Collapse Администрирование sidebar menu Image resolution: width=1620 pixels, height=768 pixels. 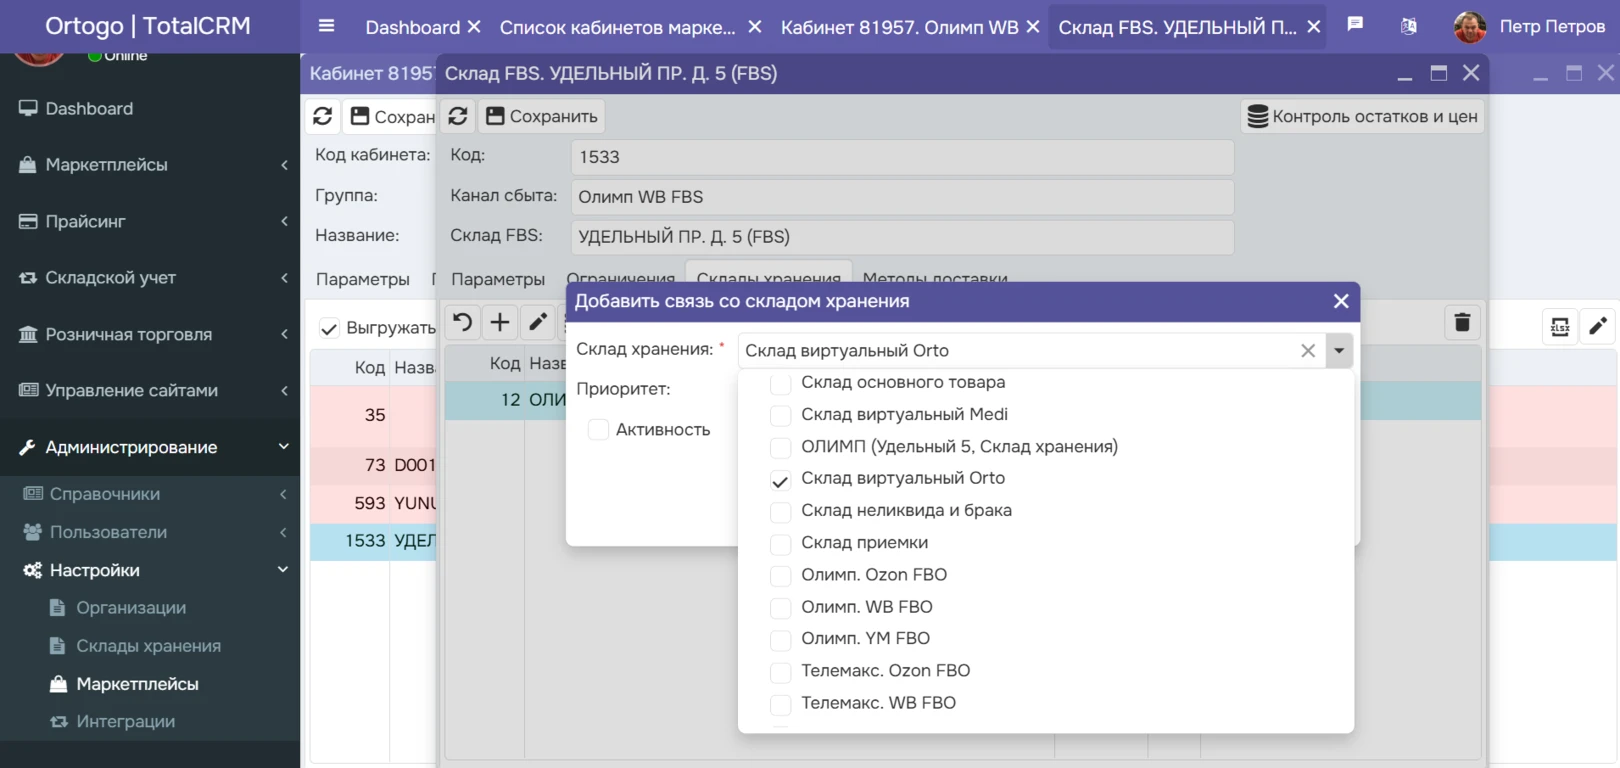pos(150,447)
